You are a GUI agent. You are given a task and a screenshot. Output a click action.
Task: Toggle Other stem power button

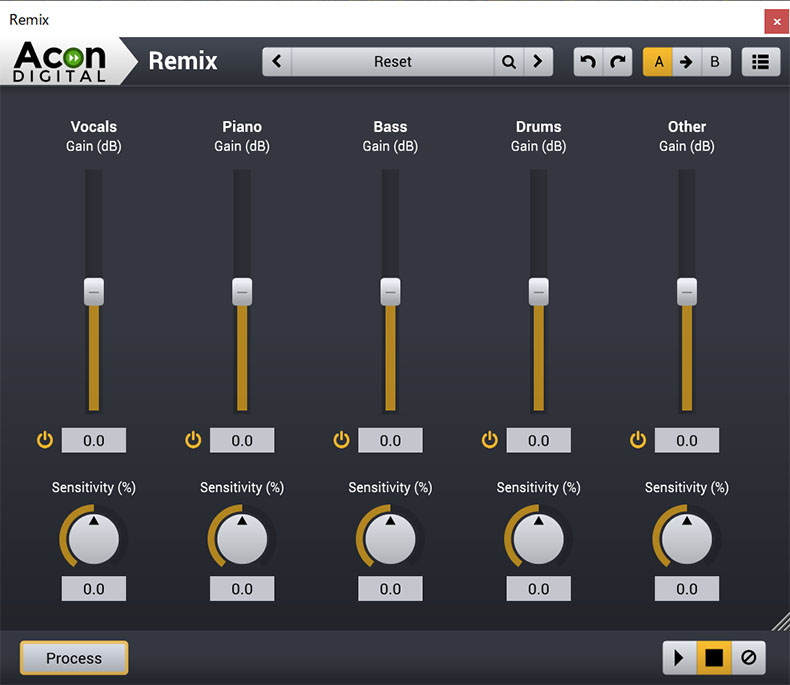(x=638, y=440)
